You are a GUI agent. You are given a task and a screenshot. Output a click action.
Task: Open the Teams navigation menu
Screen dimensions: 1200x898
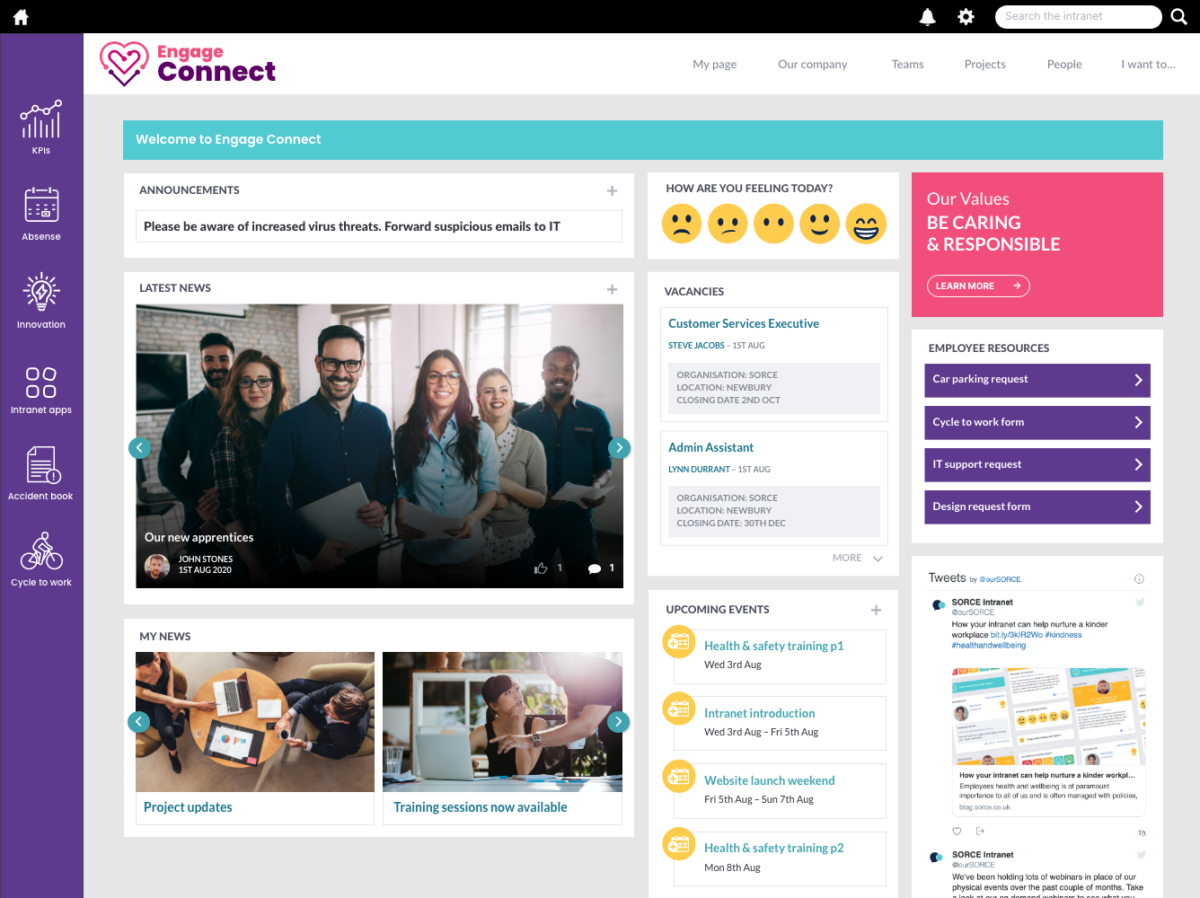pos(907,64)
